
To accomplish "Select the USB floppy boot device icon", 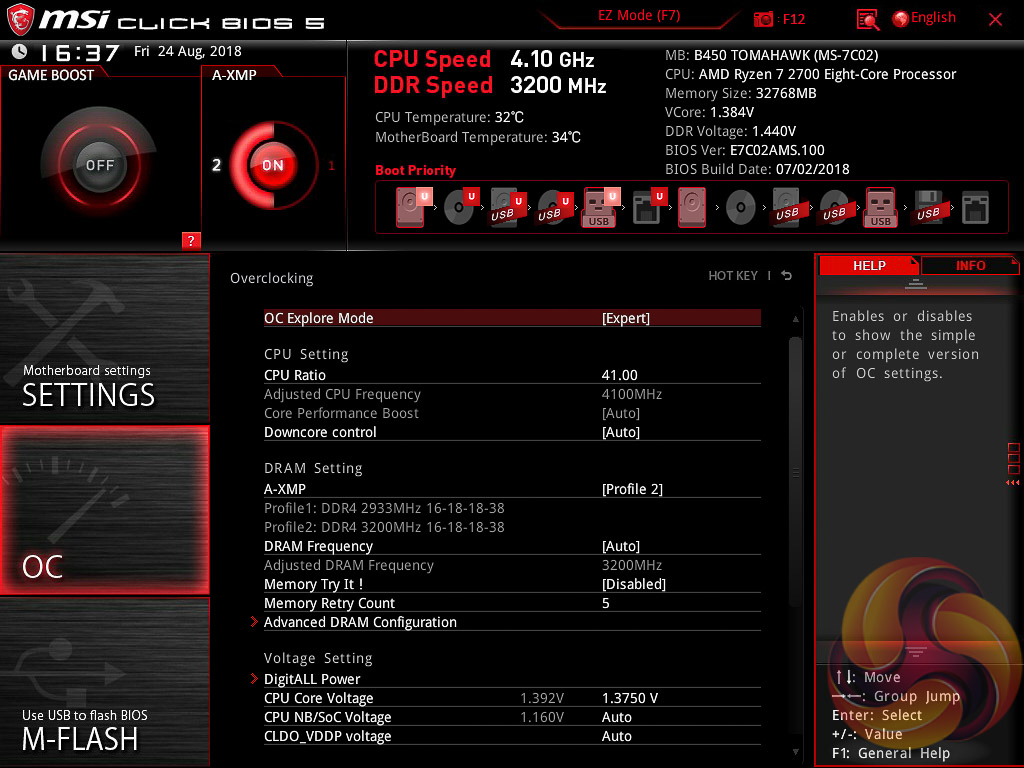I will click(x=928, y=207).
